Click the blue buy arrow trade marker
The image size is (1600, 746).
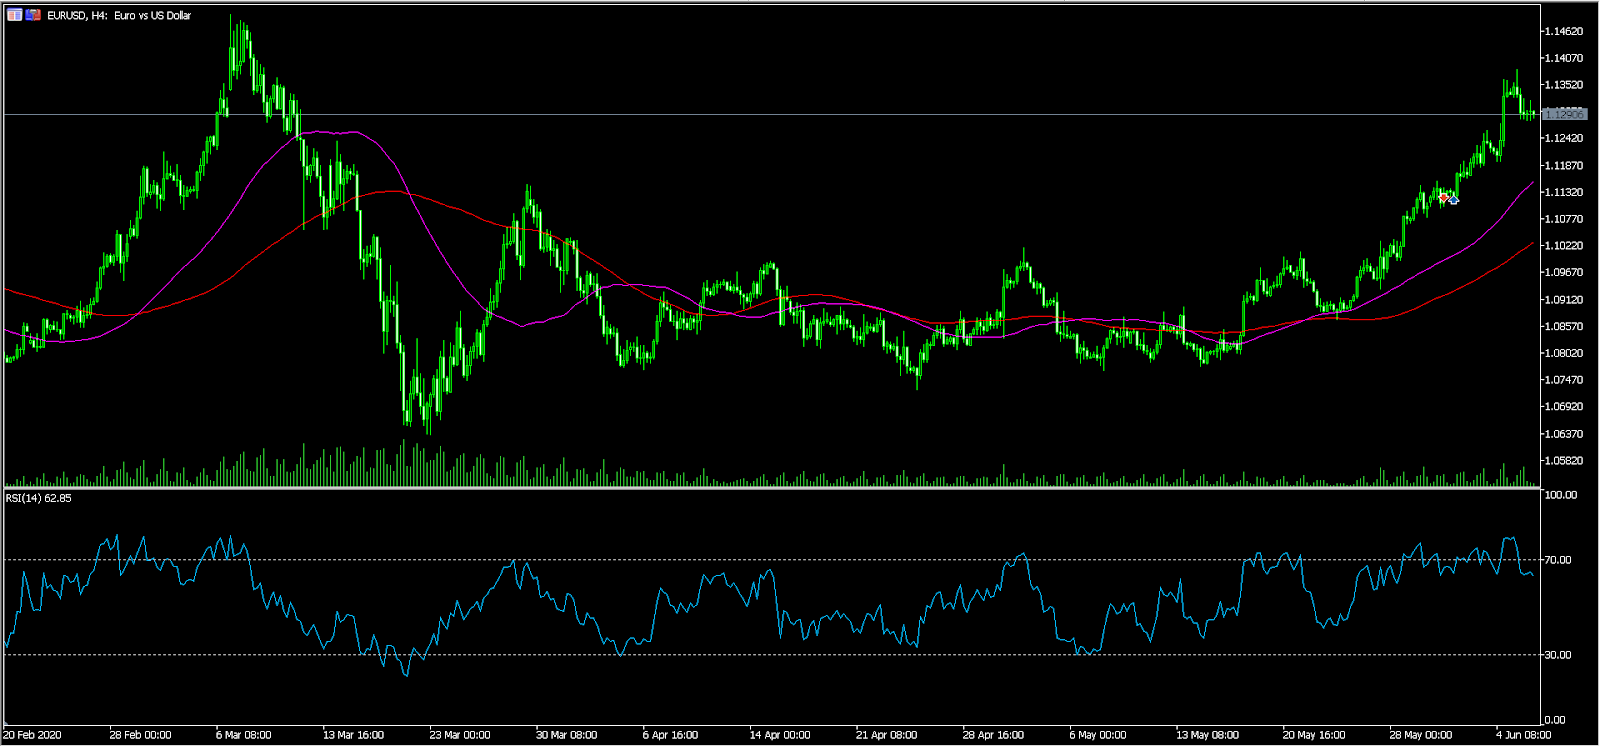(1453, 200)
